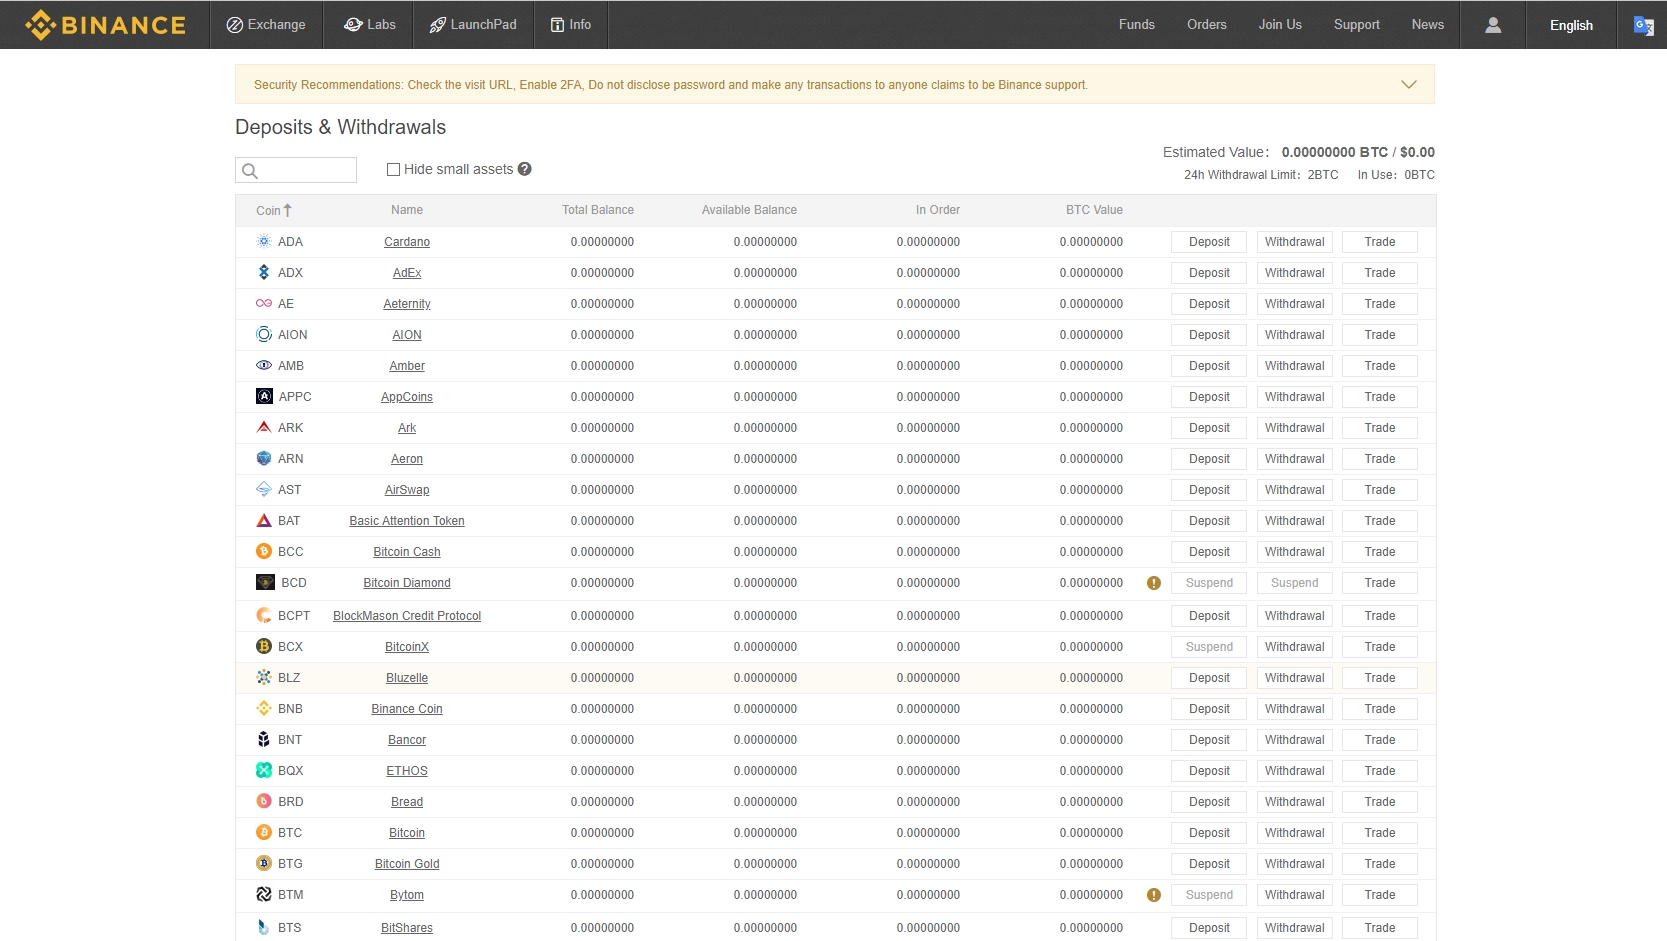The width and height of the screenshot is (1667, 941).
Task: Open the Funds menu
Action: click(1136, 25)
